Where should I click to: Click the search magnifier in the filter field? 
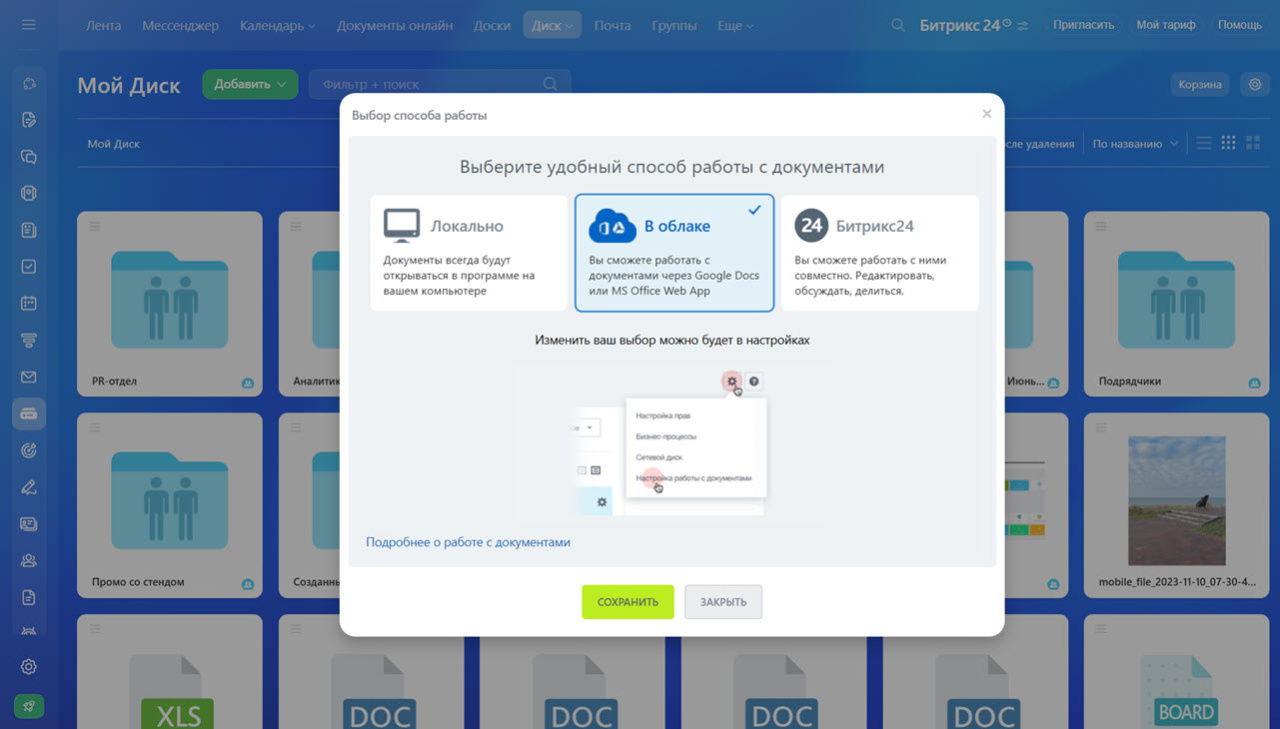[x=550, y=85]
